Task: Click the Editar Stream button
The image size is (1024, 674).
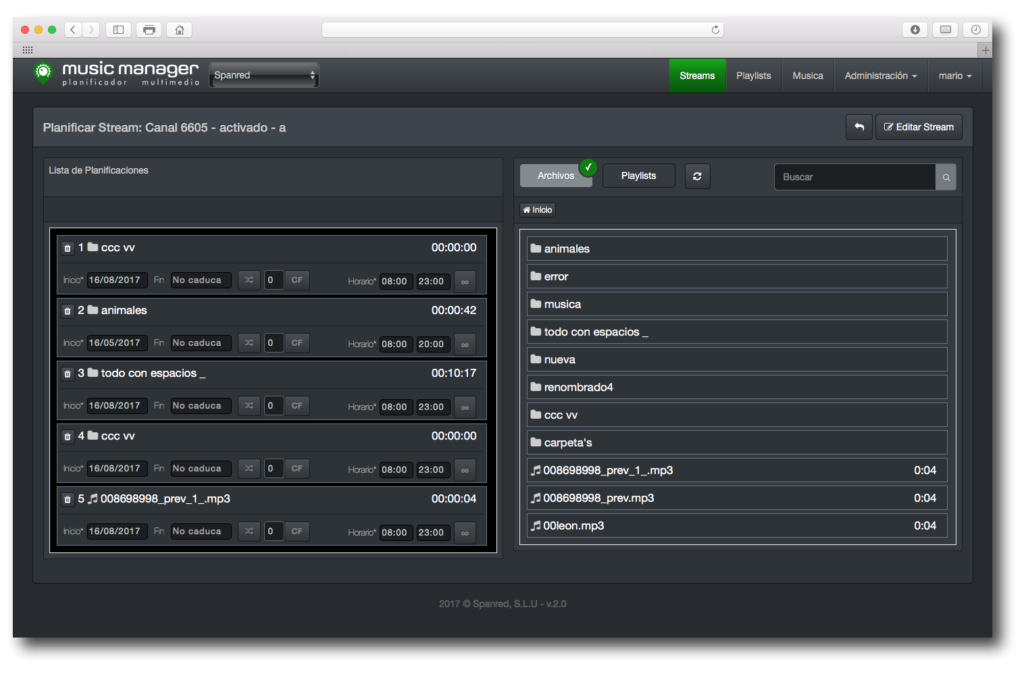Action: pyautogui.click(x=918, y=127)
